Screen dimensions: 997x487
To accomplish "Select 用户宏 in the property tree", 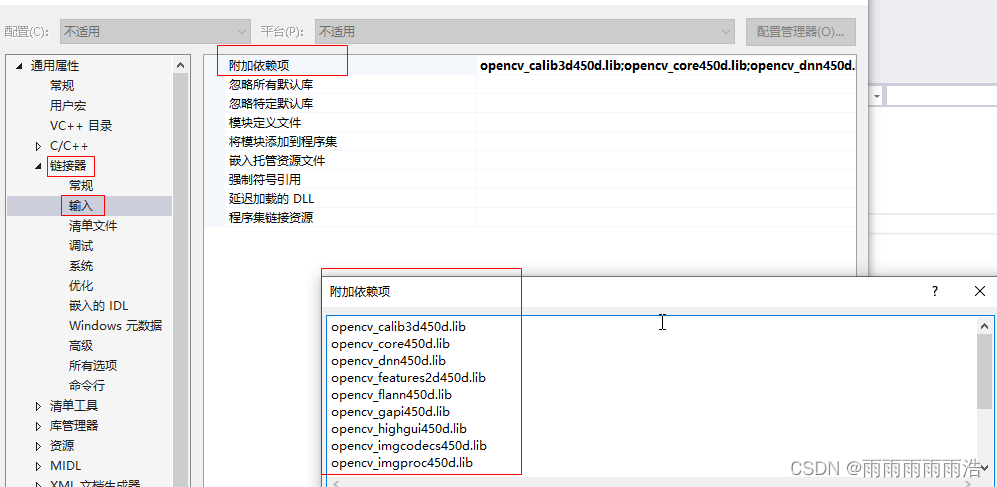I will point(68,106).
